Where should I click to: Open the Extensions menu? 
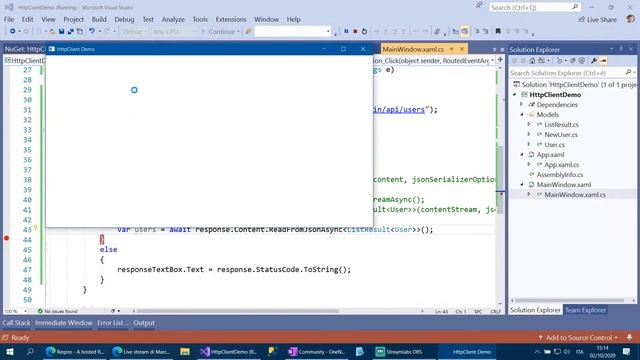(x=231, y=19)
